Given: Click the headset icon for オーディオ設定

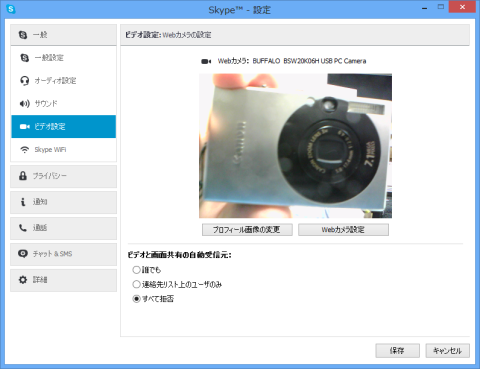Looking at the screenshot, I should 25,81.
